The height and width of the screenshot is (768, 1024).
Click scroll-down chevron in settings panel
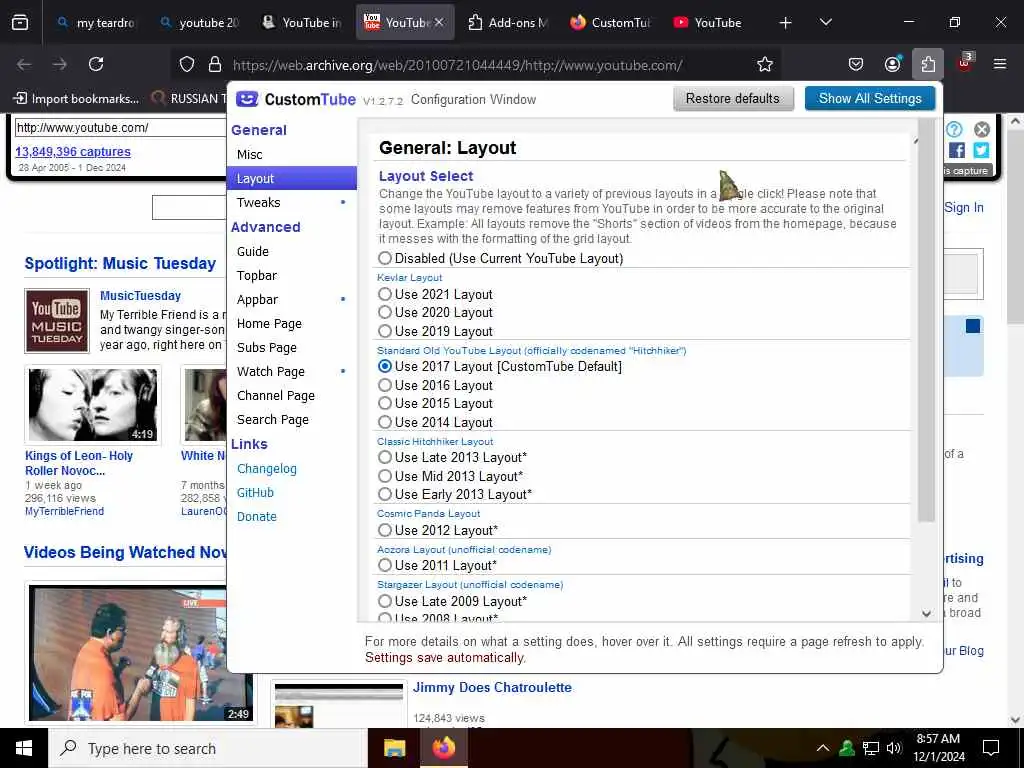926,613
